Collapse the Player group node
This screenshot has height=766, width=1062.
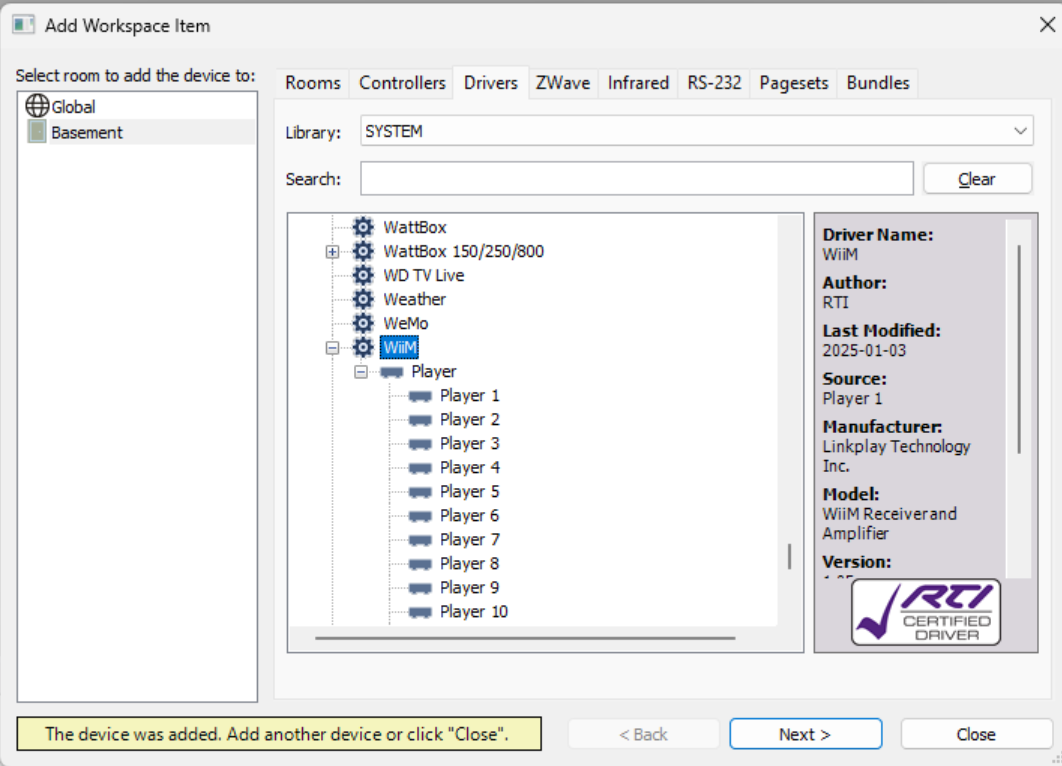(361, 372)
